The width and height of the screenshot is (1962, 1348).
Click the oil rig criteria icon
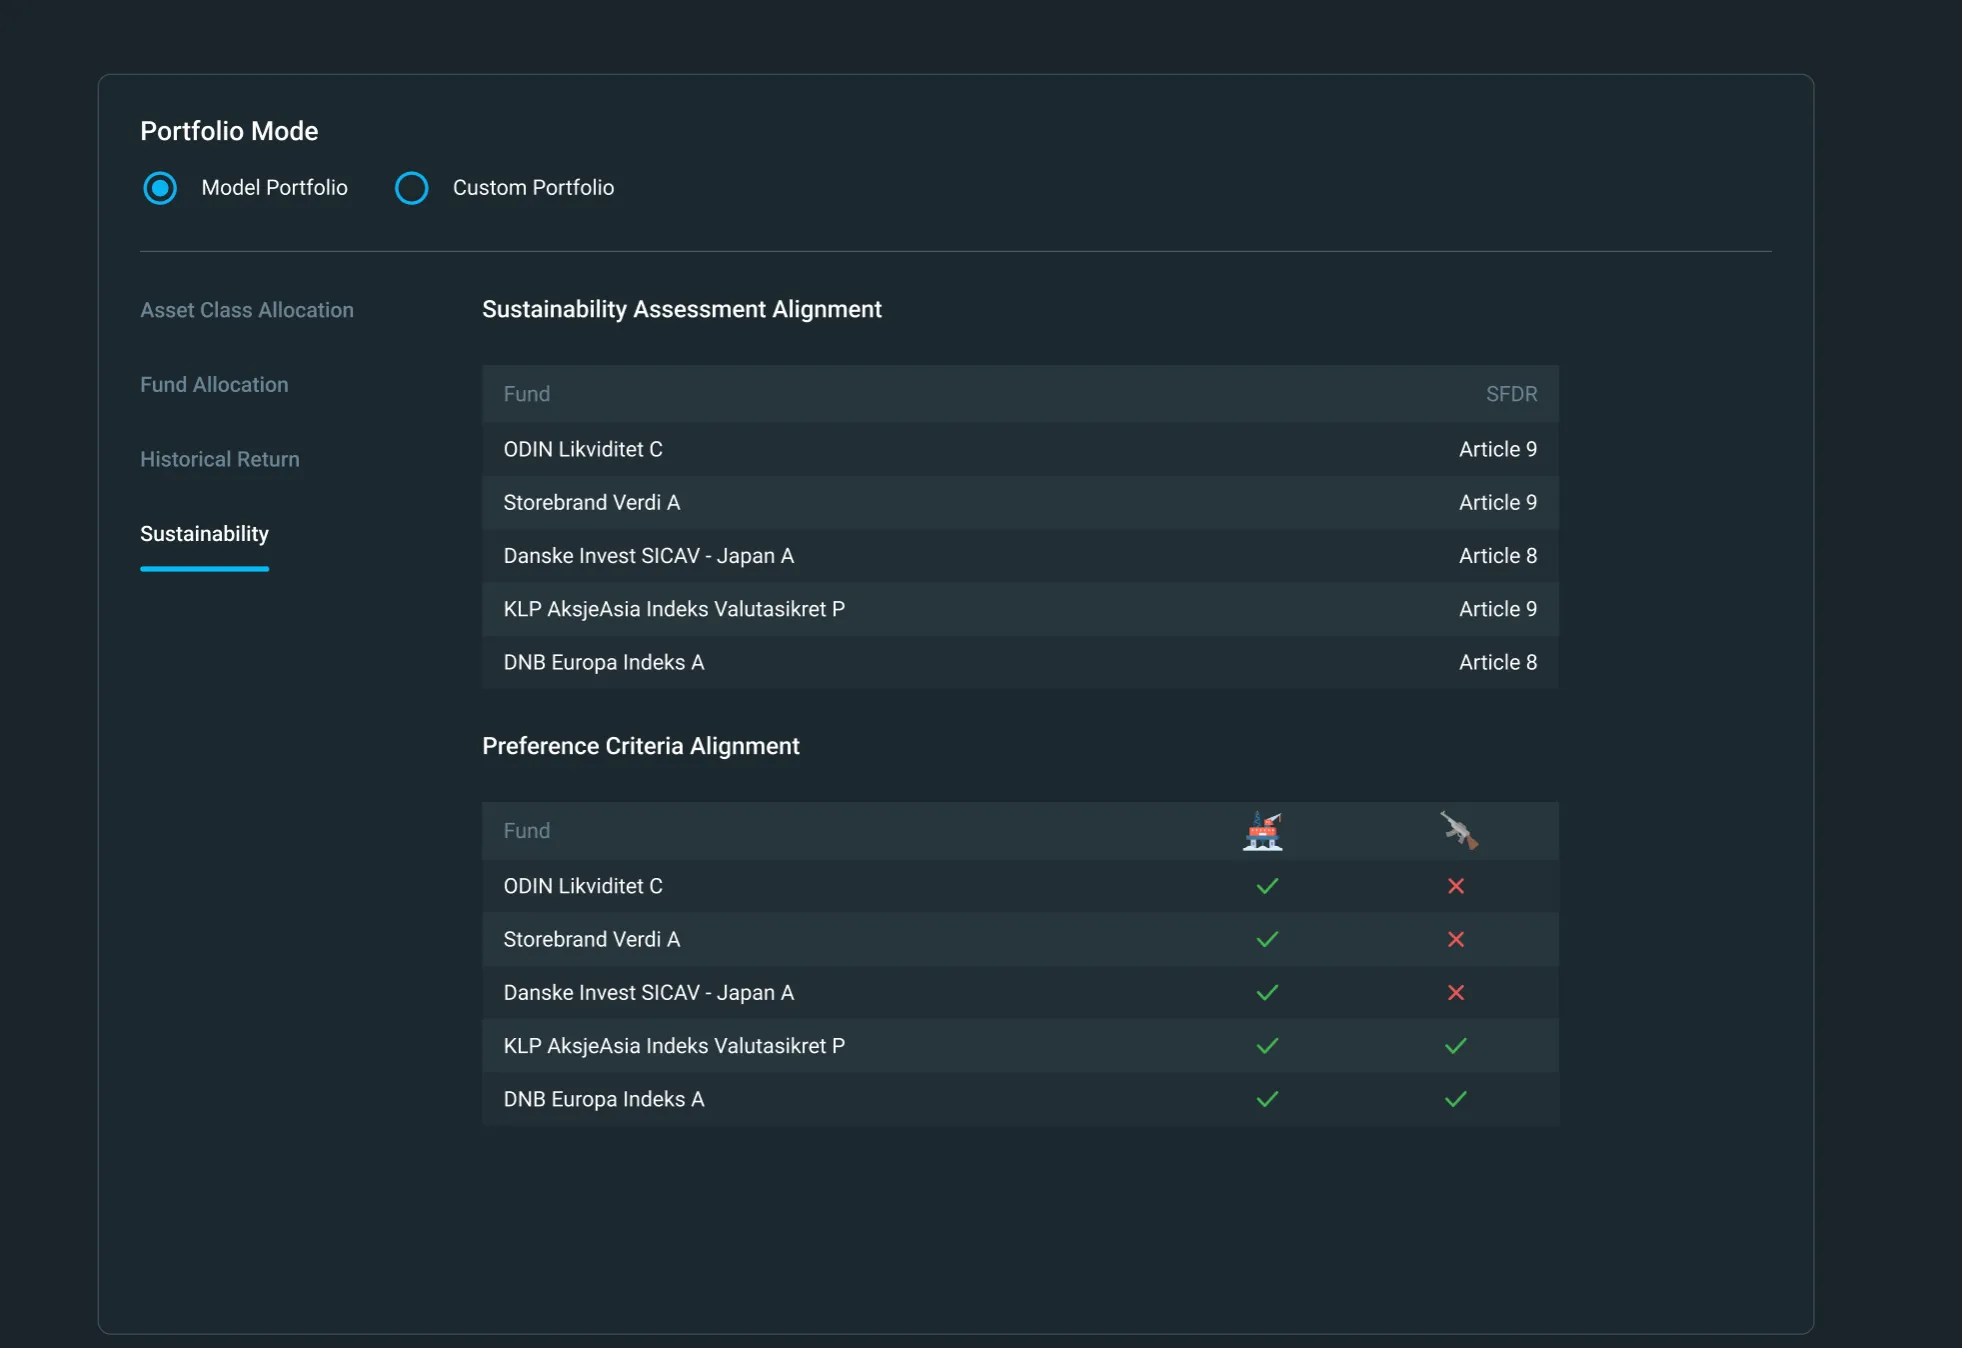pyautogui.click(x=1263, y=831)
